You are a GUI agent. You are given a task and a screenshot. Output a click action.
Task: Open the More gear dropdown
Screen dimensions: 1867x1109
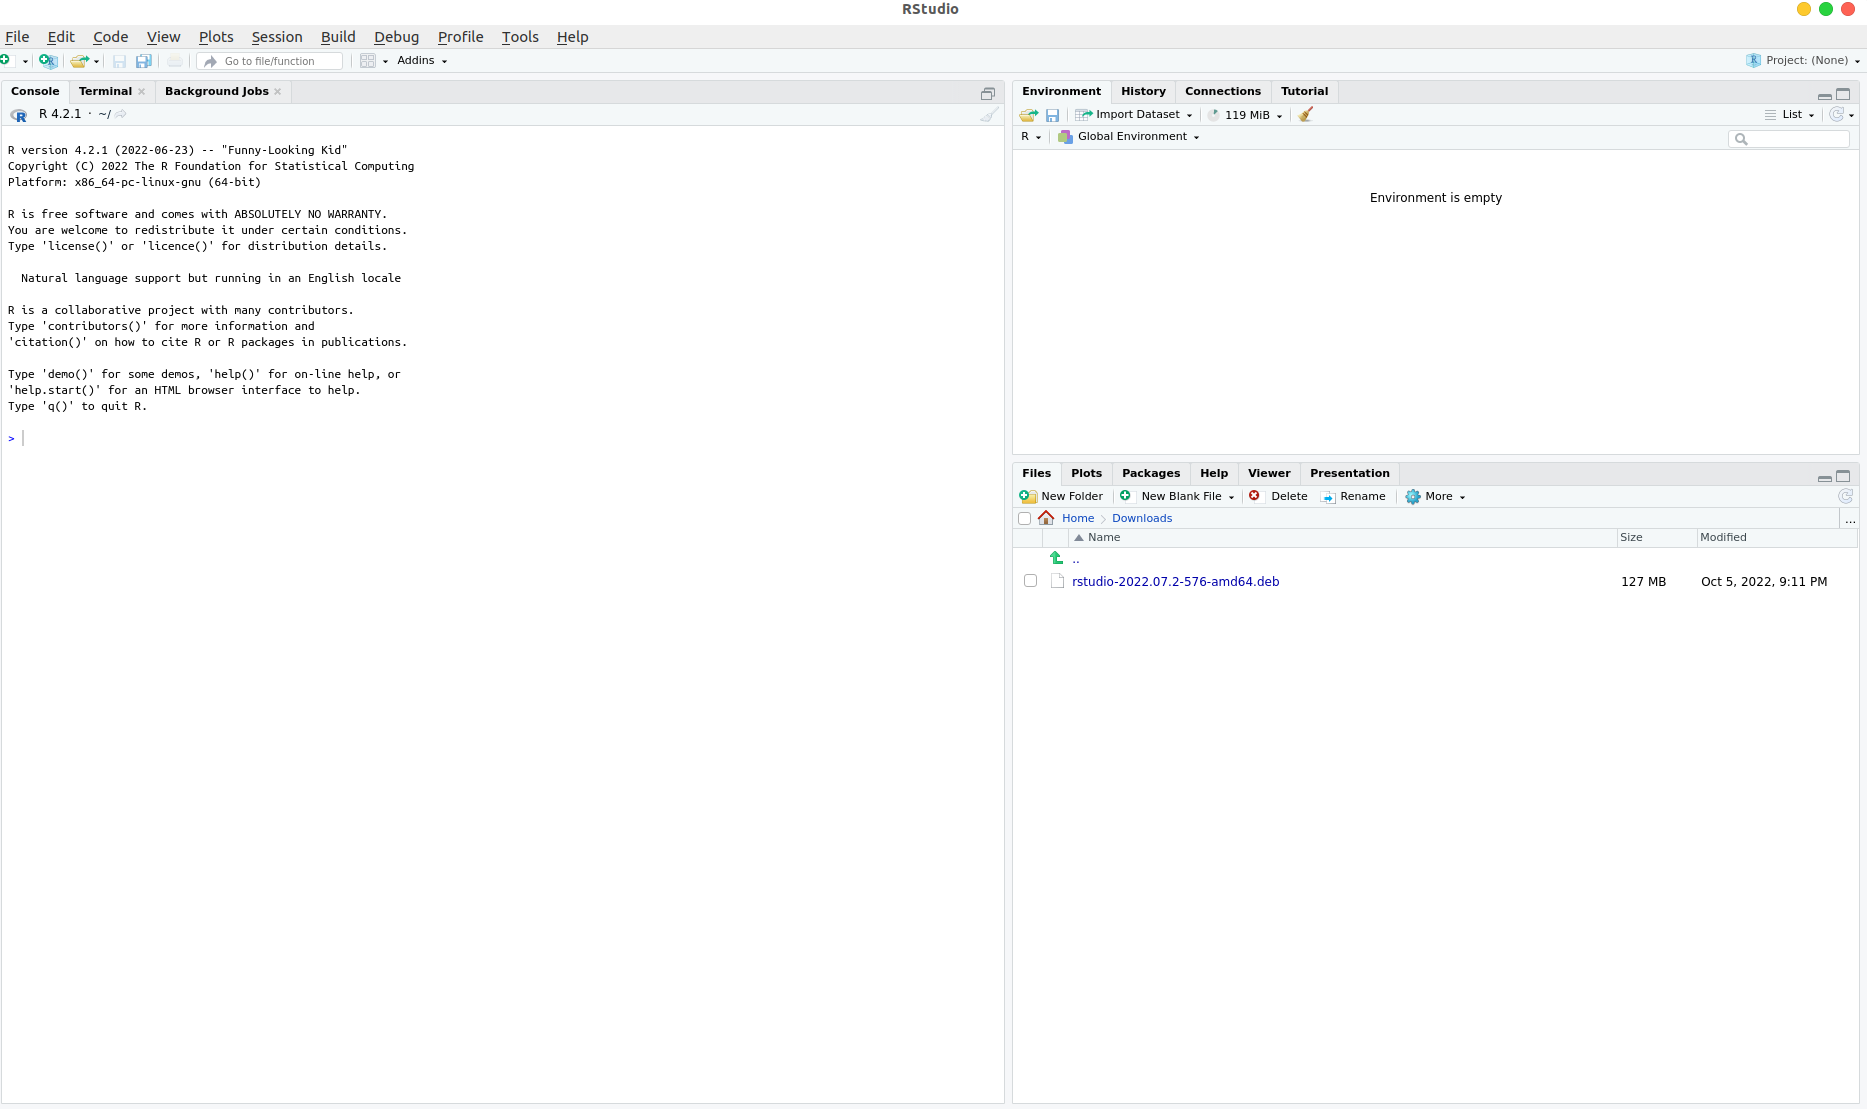[x=1435, y=497]
